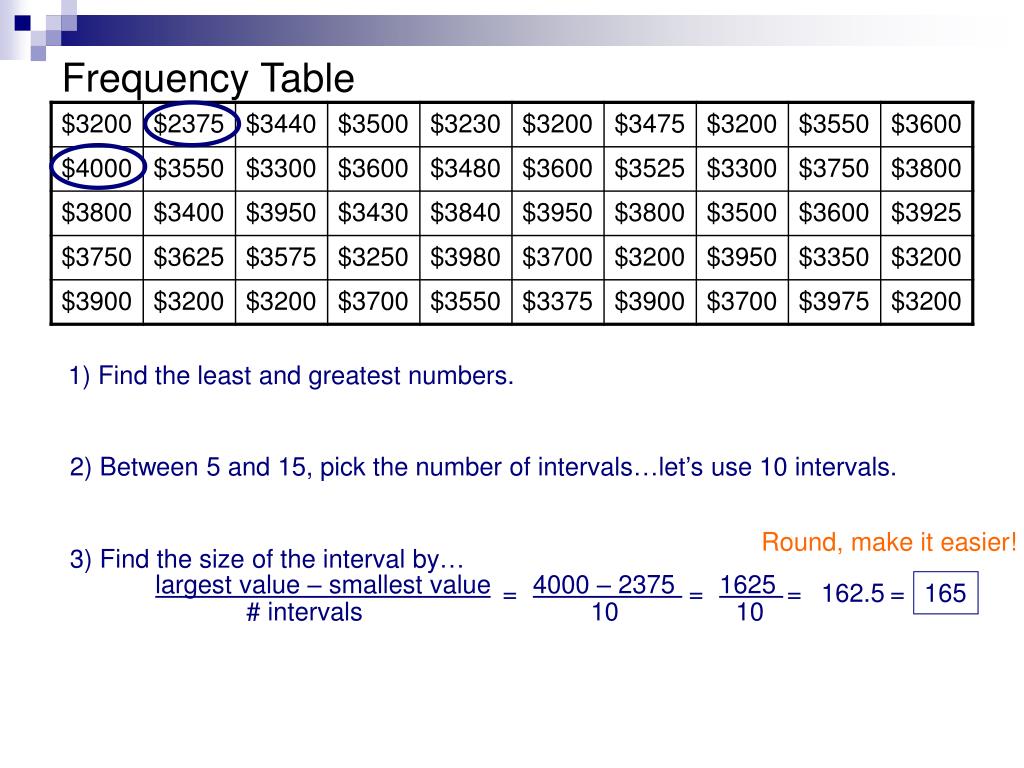The height and width of the screenshot is (768, 1024).
Task: Select the $3440 cell in the first row
Action: point(281,124)
